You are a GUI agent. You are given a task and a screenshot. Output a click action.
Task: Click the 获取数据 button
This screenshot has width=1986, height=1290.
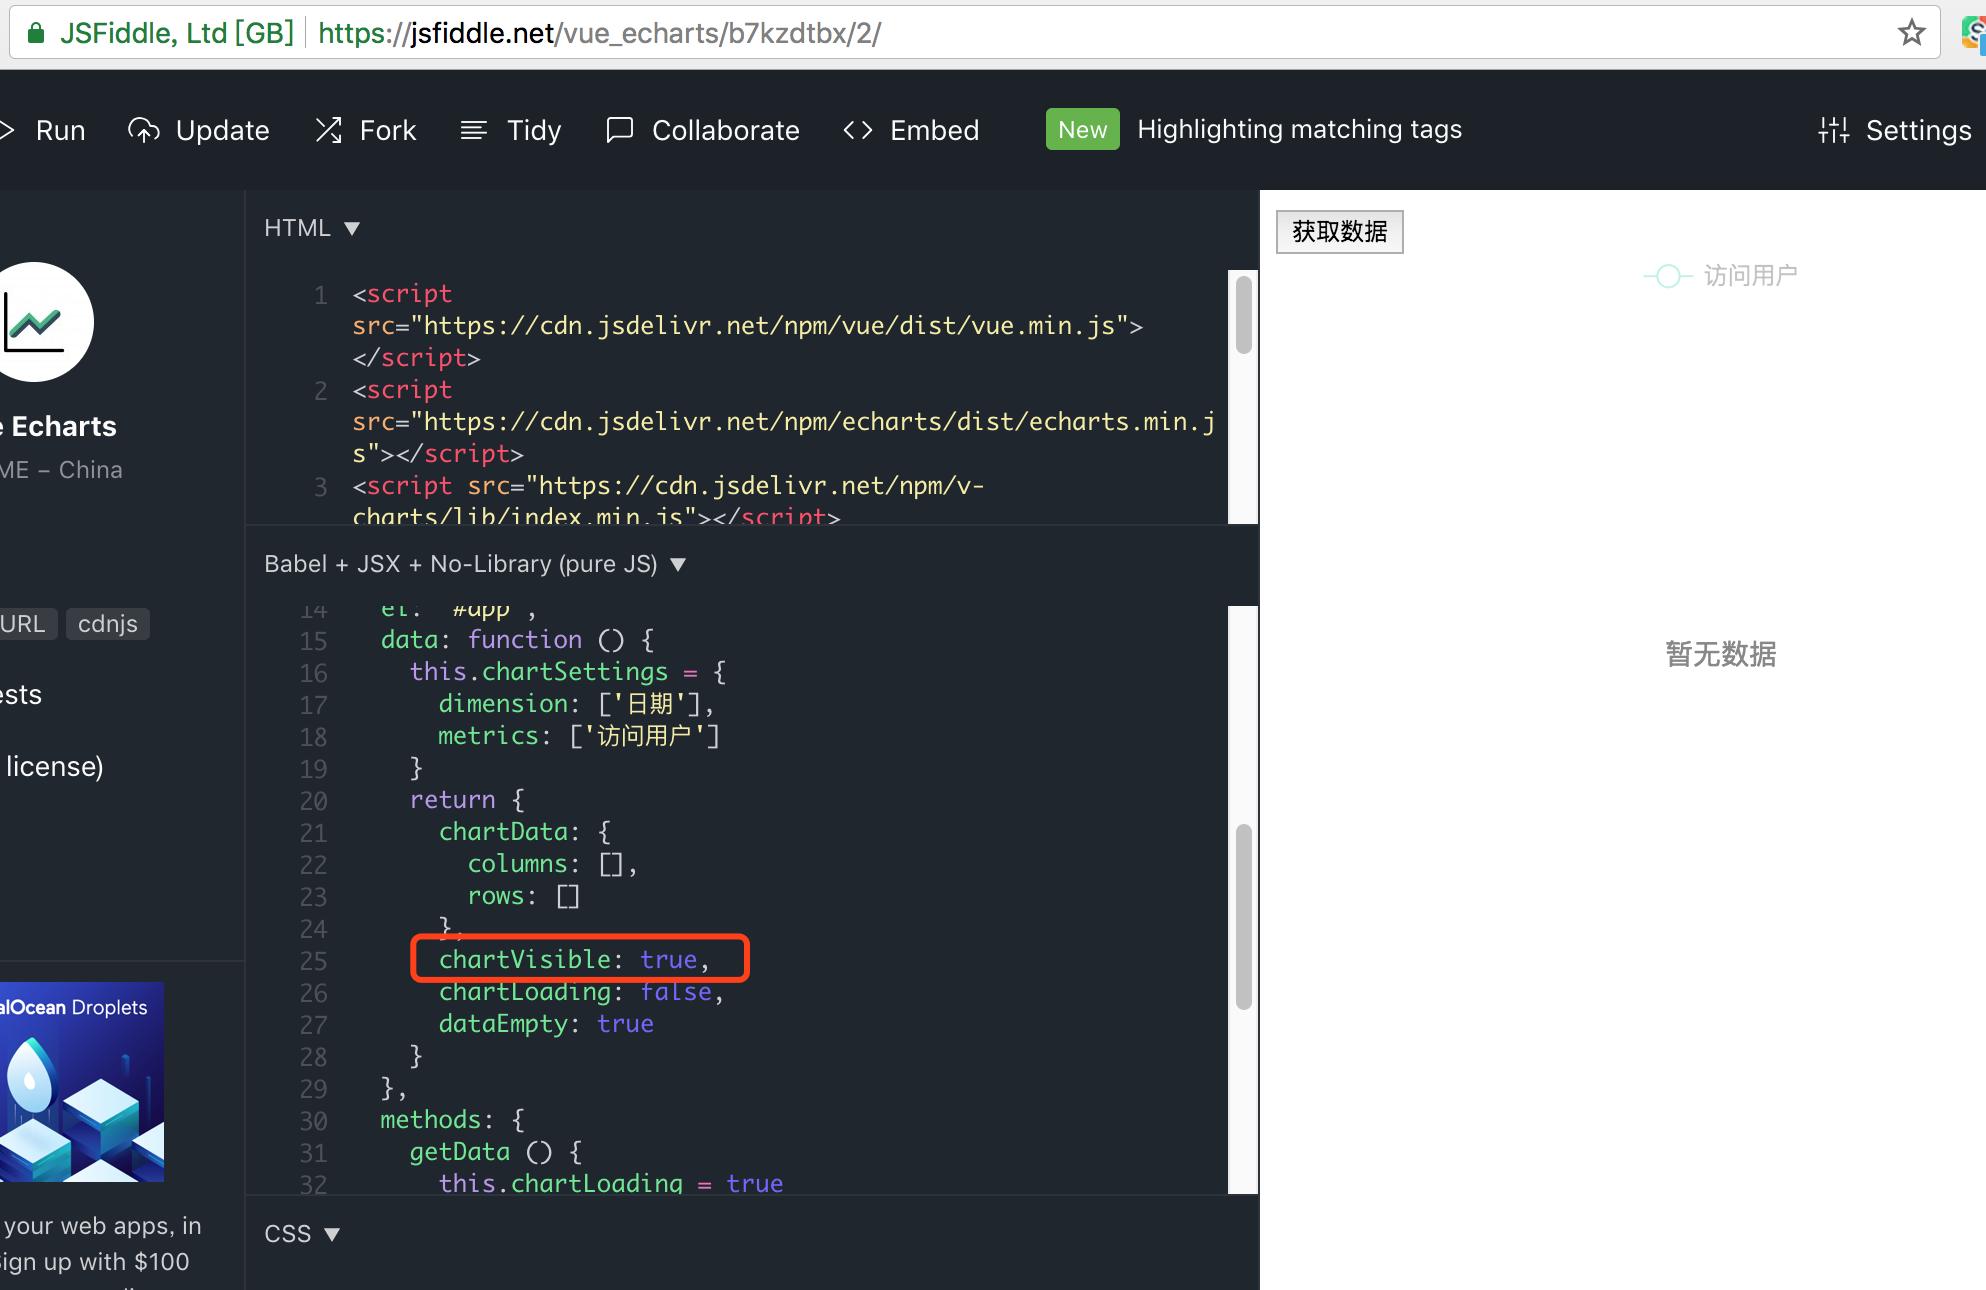click(1339, 231)
